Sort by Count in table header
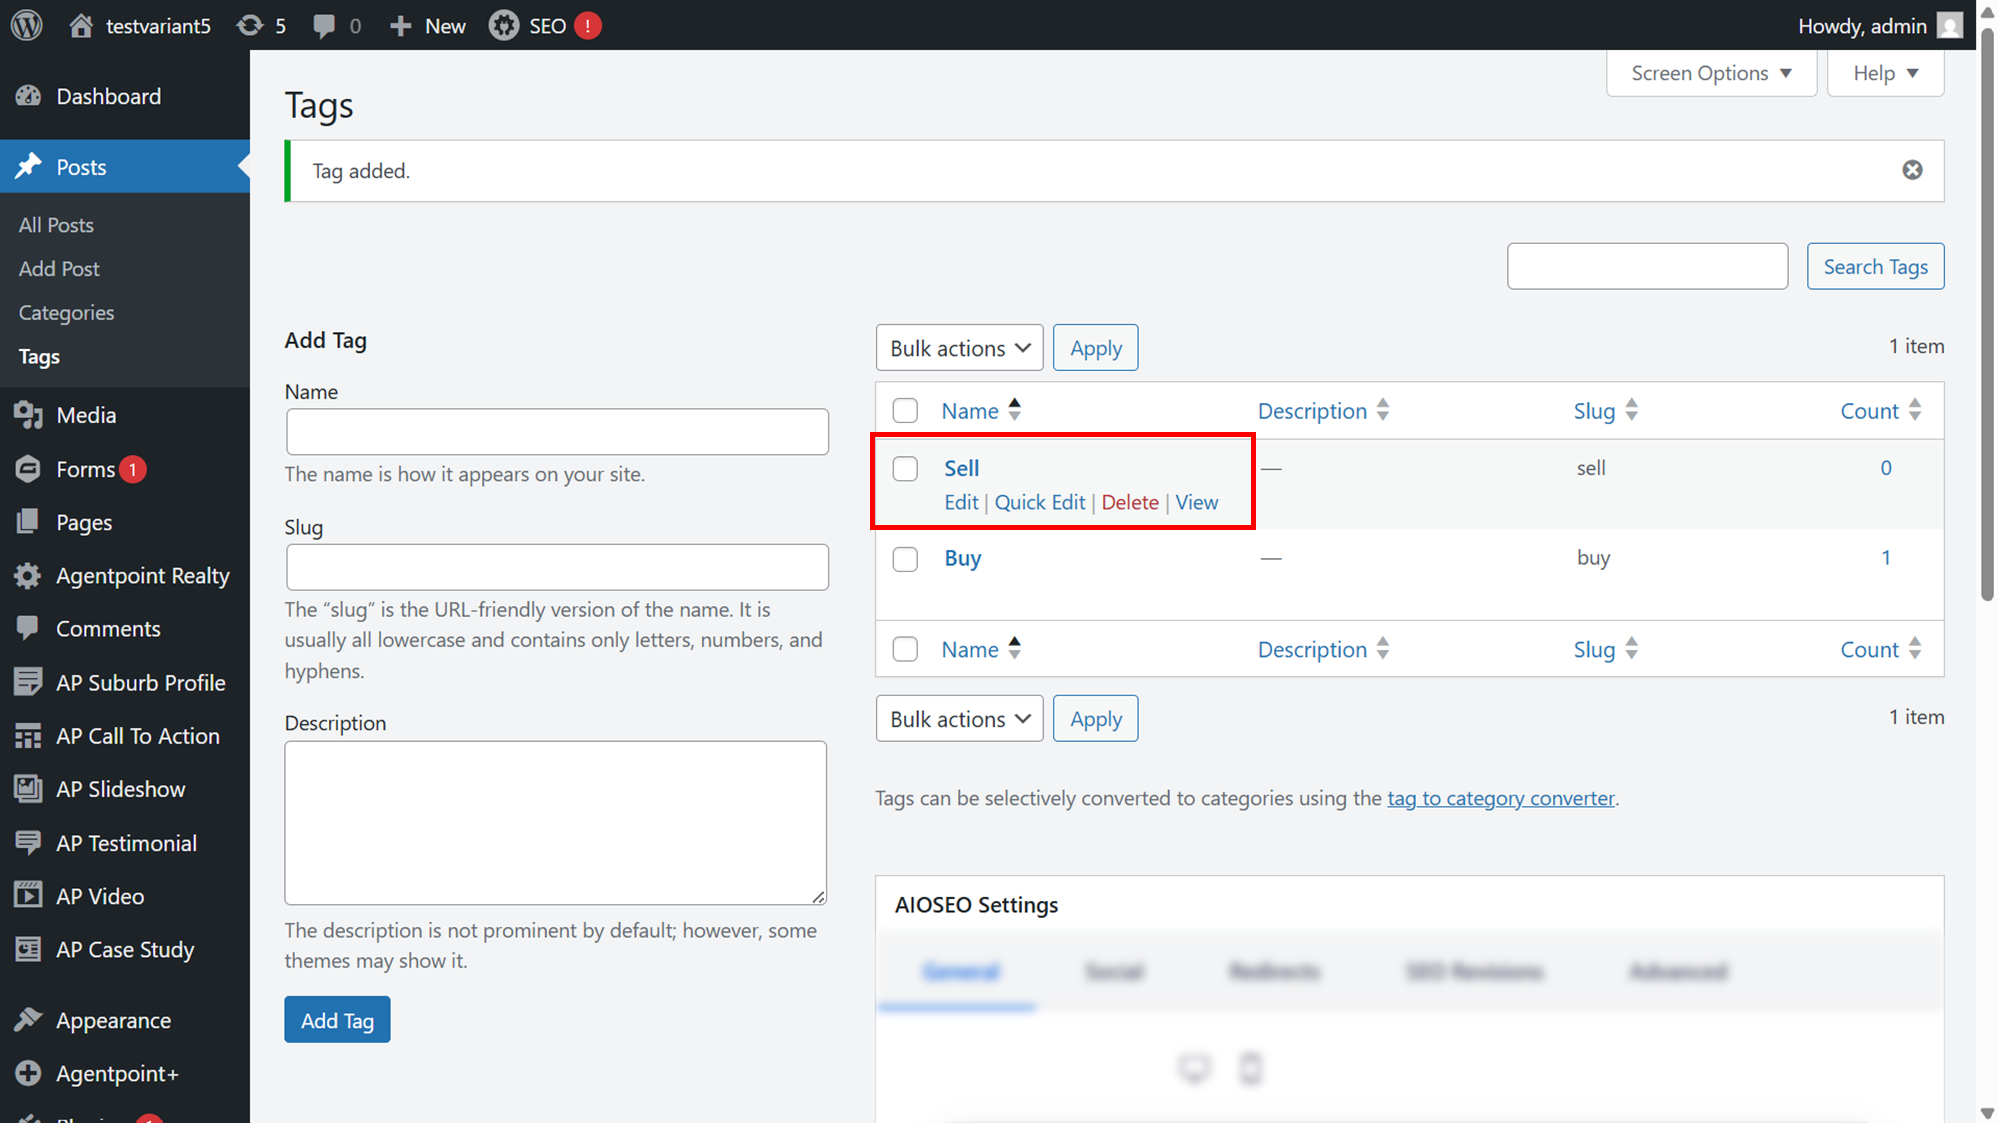This screenshot has width=1998, height=1123. pyautogui.click(x=1881, y=411)
